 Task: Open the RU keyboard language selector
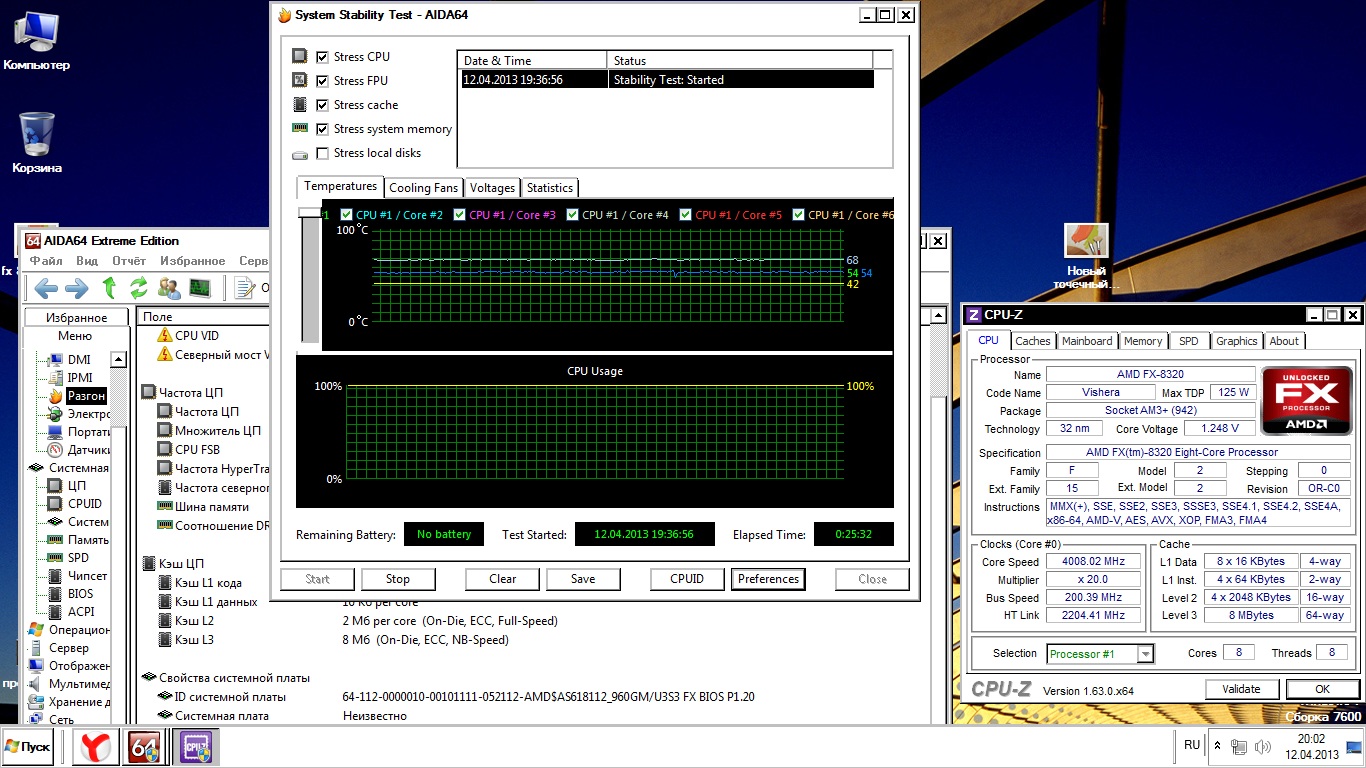[x=1191, y=745]
